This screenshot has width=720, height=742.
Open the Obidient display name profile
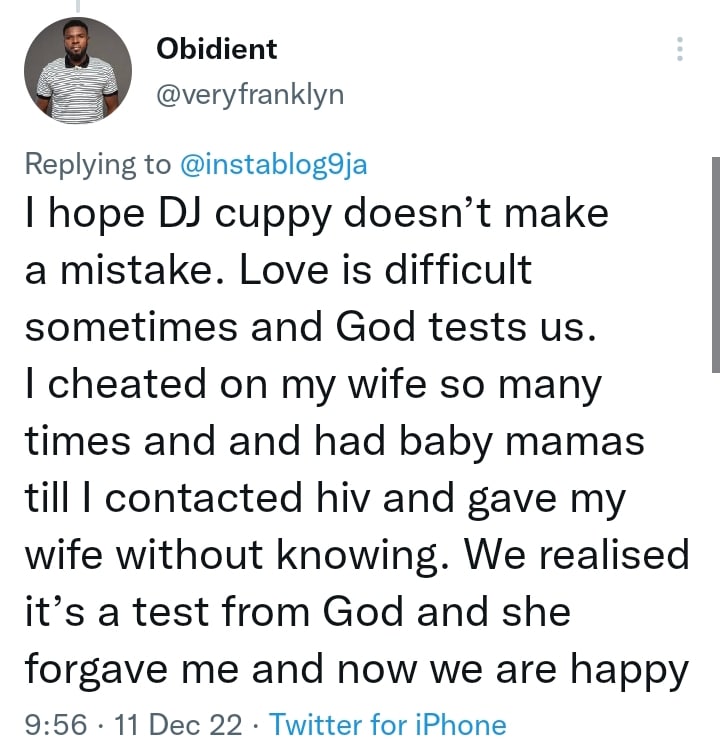click(x=217, y=47)
